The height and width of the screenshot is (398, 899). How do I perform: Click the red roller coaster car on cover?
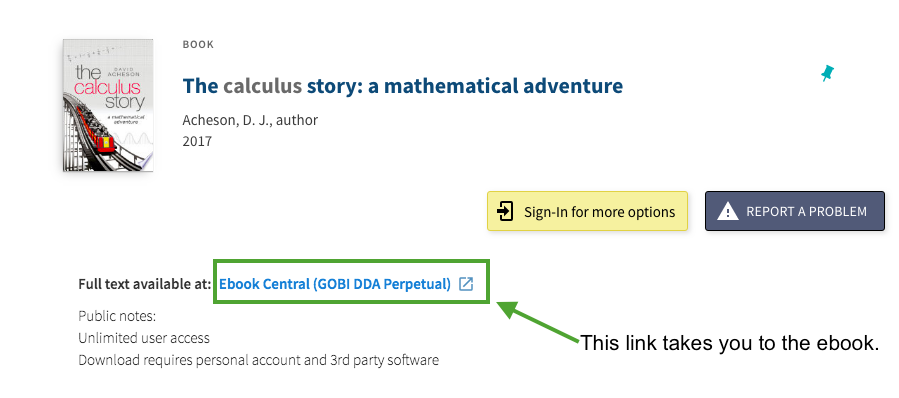pyautogui.click(x=104, y=142)
